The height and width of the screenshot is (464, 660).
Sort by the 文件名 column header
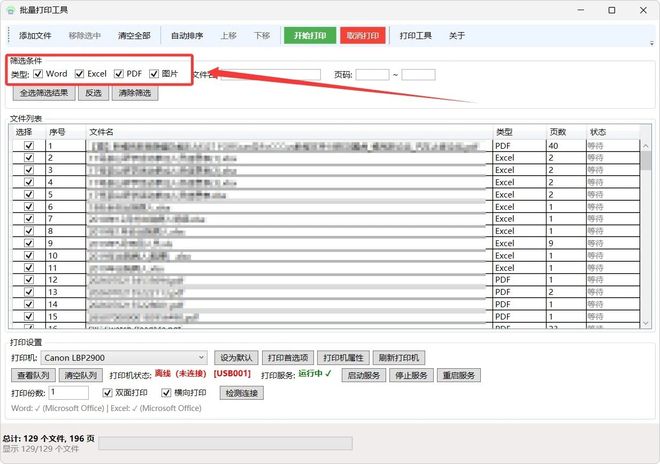289,132
